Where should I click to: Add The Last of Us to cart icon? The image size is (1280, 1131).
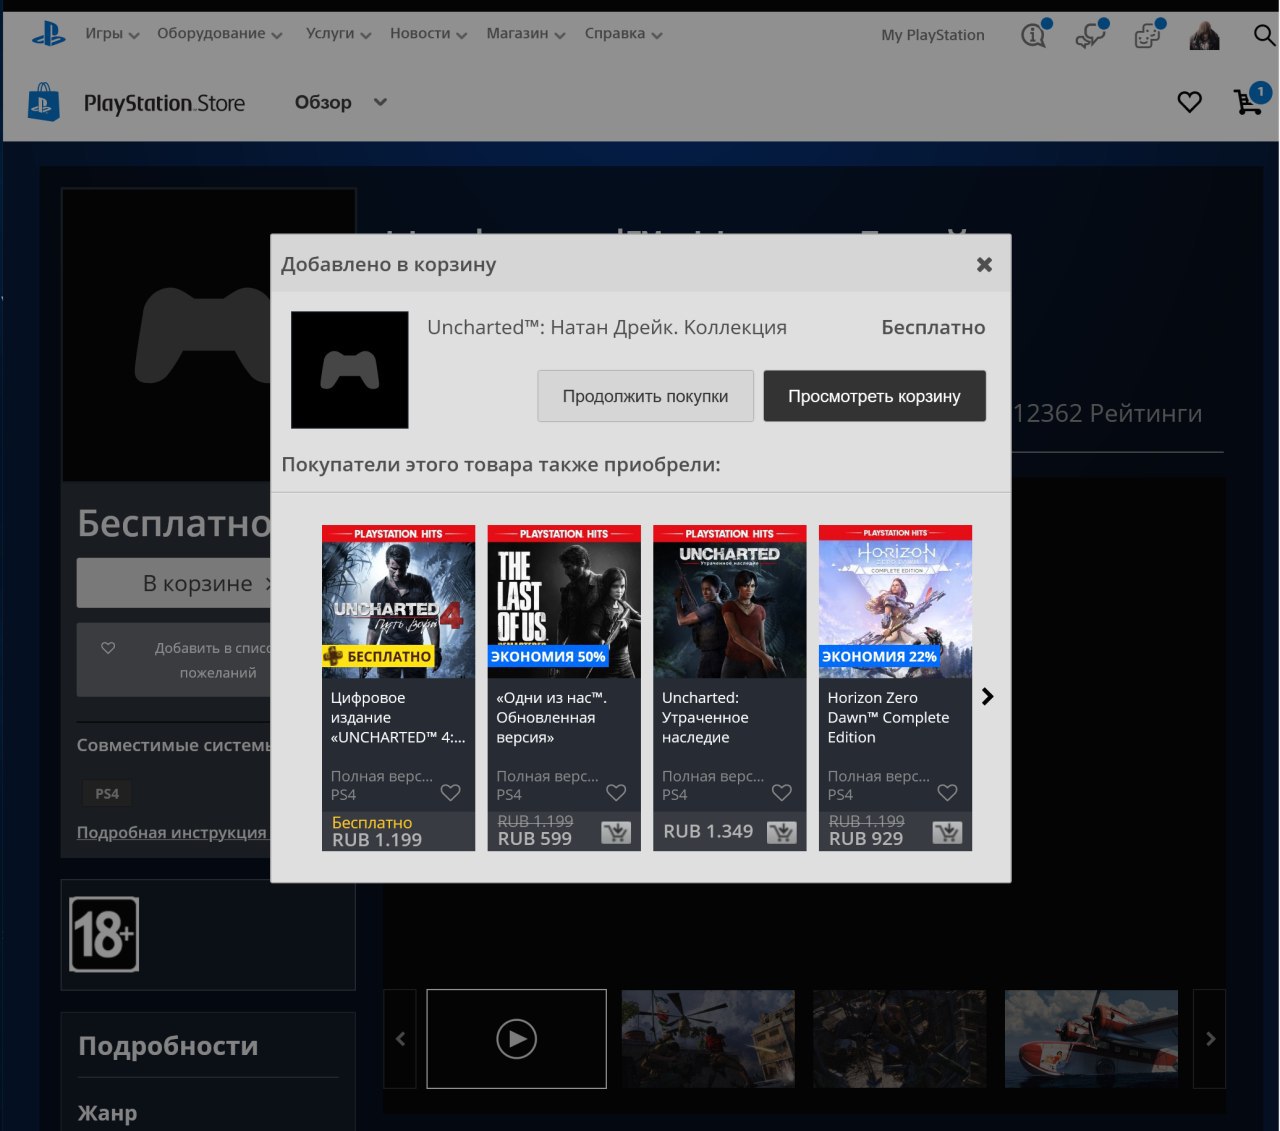pos(616,832)
